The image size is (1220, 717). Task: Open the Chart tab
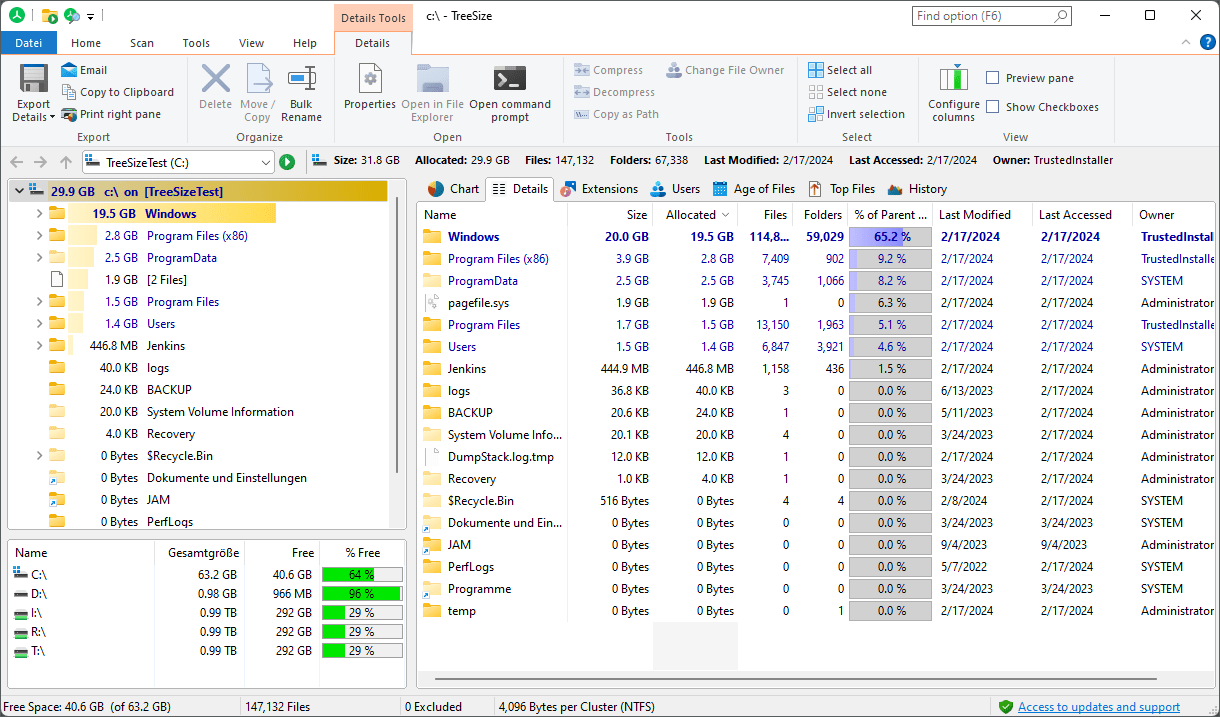point(454,189)
